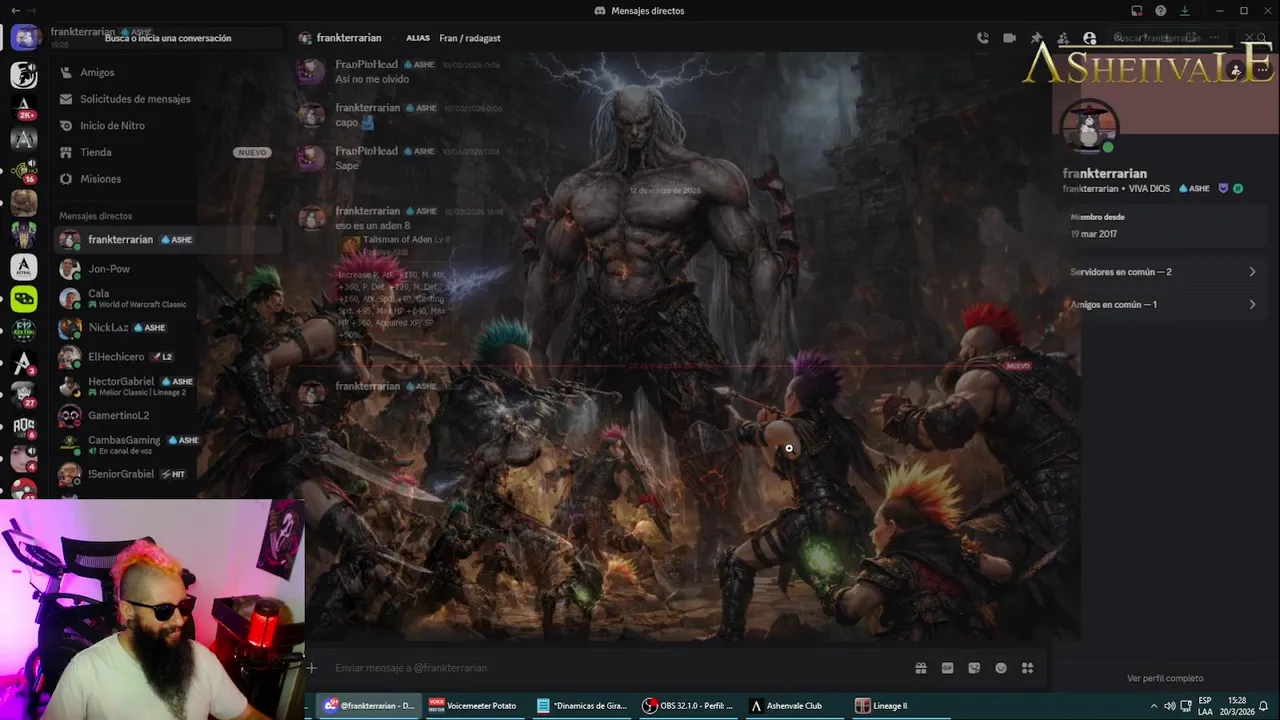Screen dimensions: 1280x720
Task: Click frankterrarian profile avatar in side panel
Action: (1090, 127)
